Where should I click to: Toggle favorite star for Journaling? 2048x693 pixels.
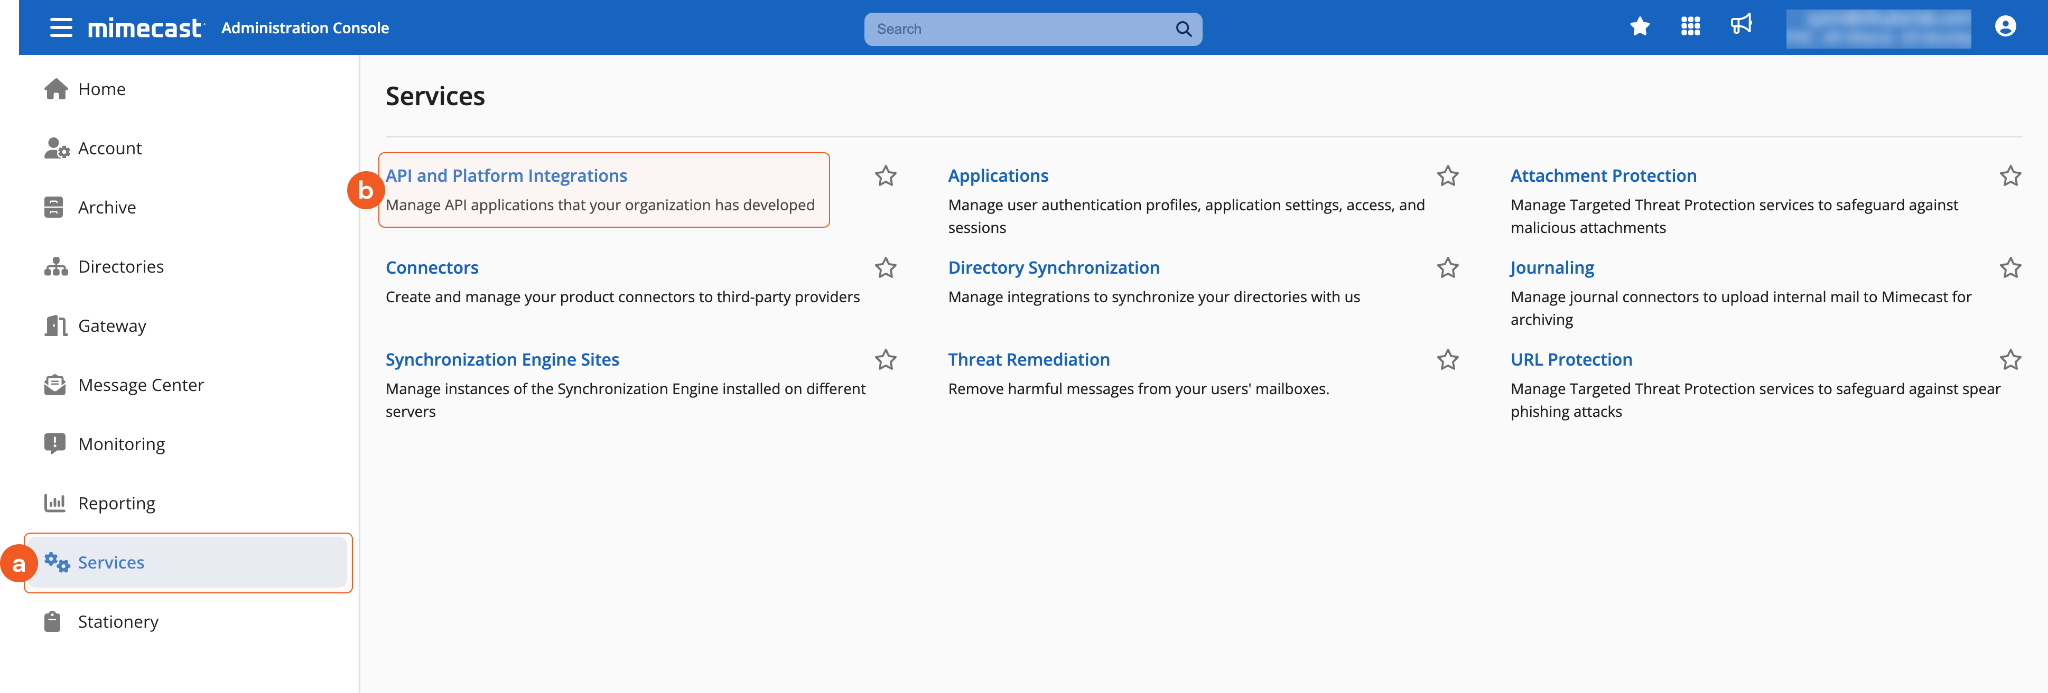[2010, 268]
